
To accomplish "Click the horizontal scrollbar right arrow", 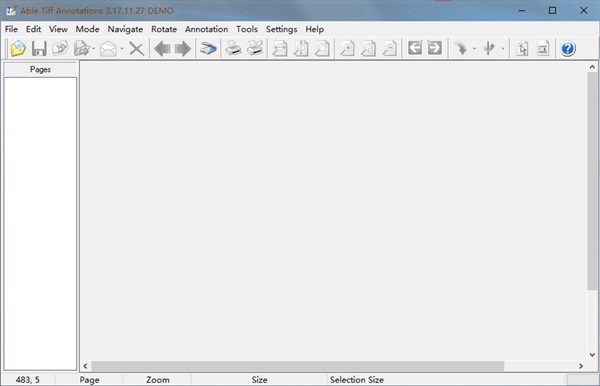I will (x=581, y=366).
